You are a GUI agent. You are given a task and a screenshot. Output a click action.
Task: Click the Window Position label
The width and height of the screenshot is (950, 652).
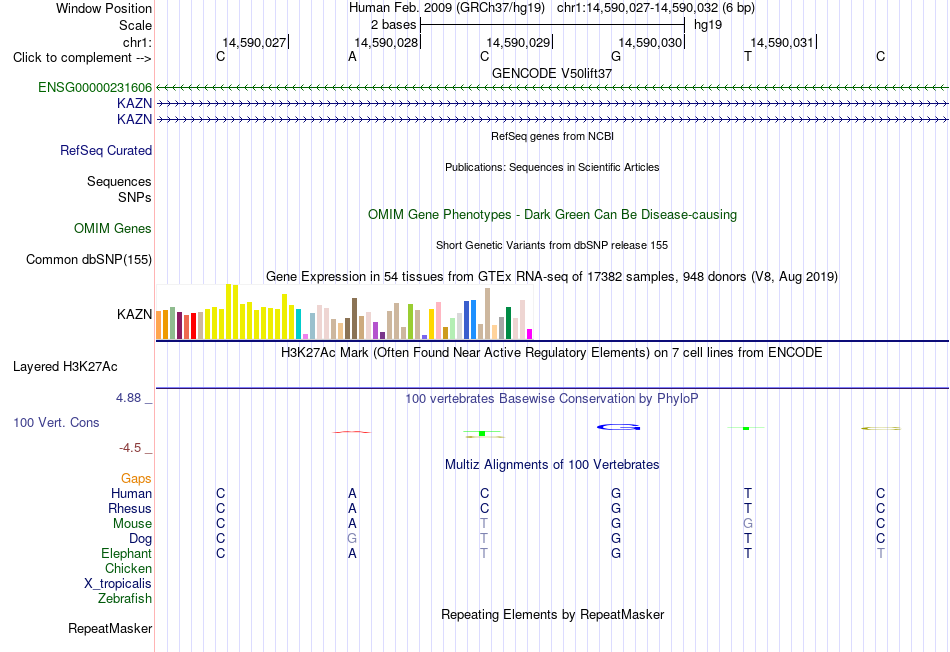[104, 8]
